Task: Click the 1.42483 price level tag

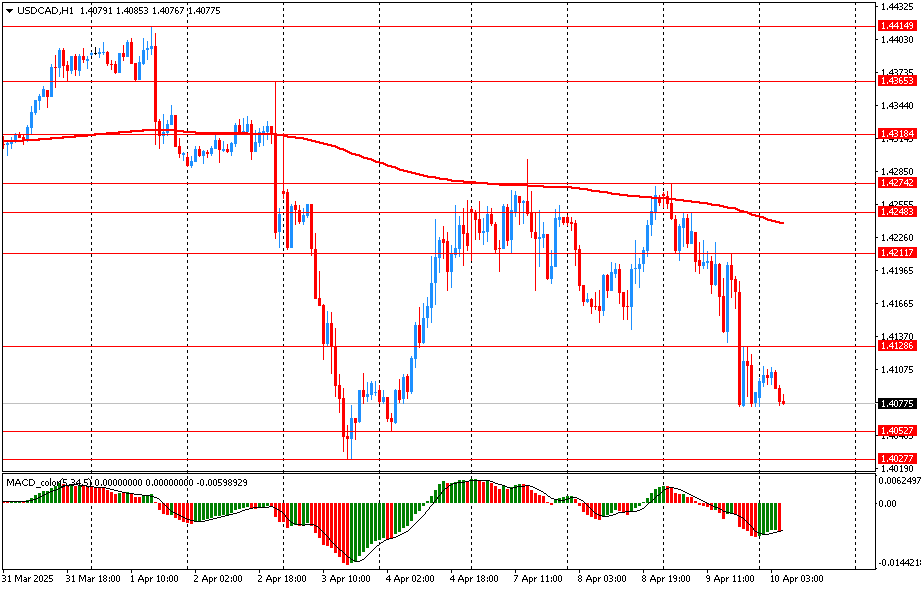Action: point(896,212)
